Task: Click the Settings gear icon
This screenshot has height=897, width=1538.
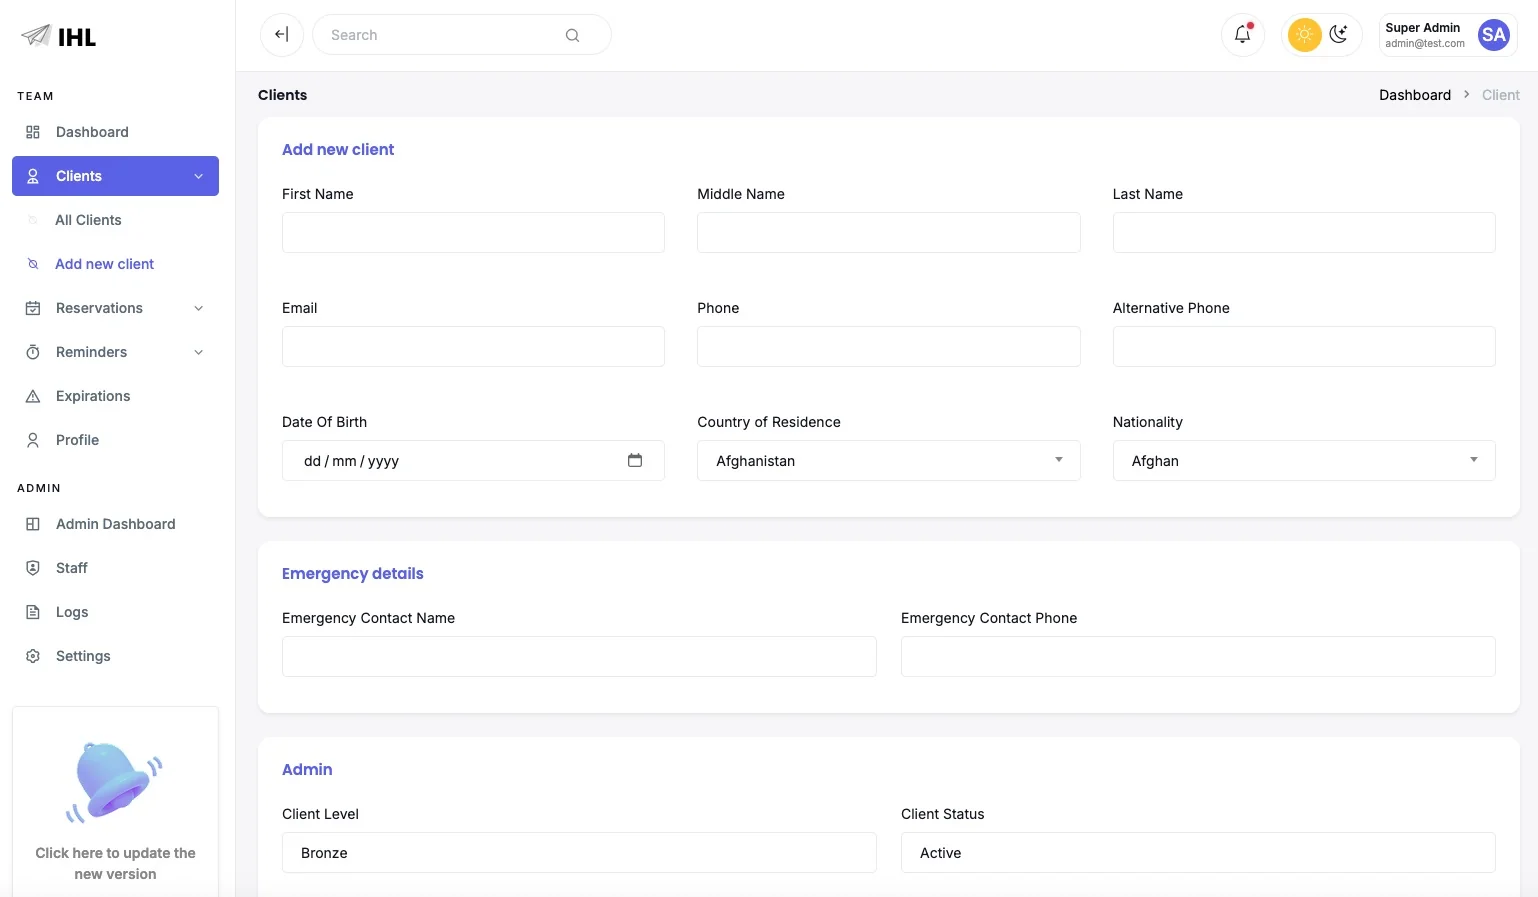Action: pyautogui.click(x=33, y=656)
